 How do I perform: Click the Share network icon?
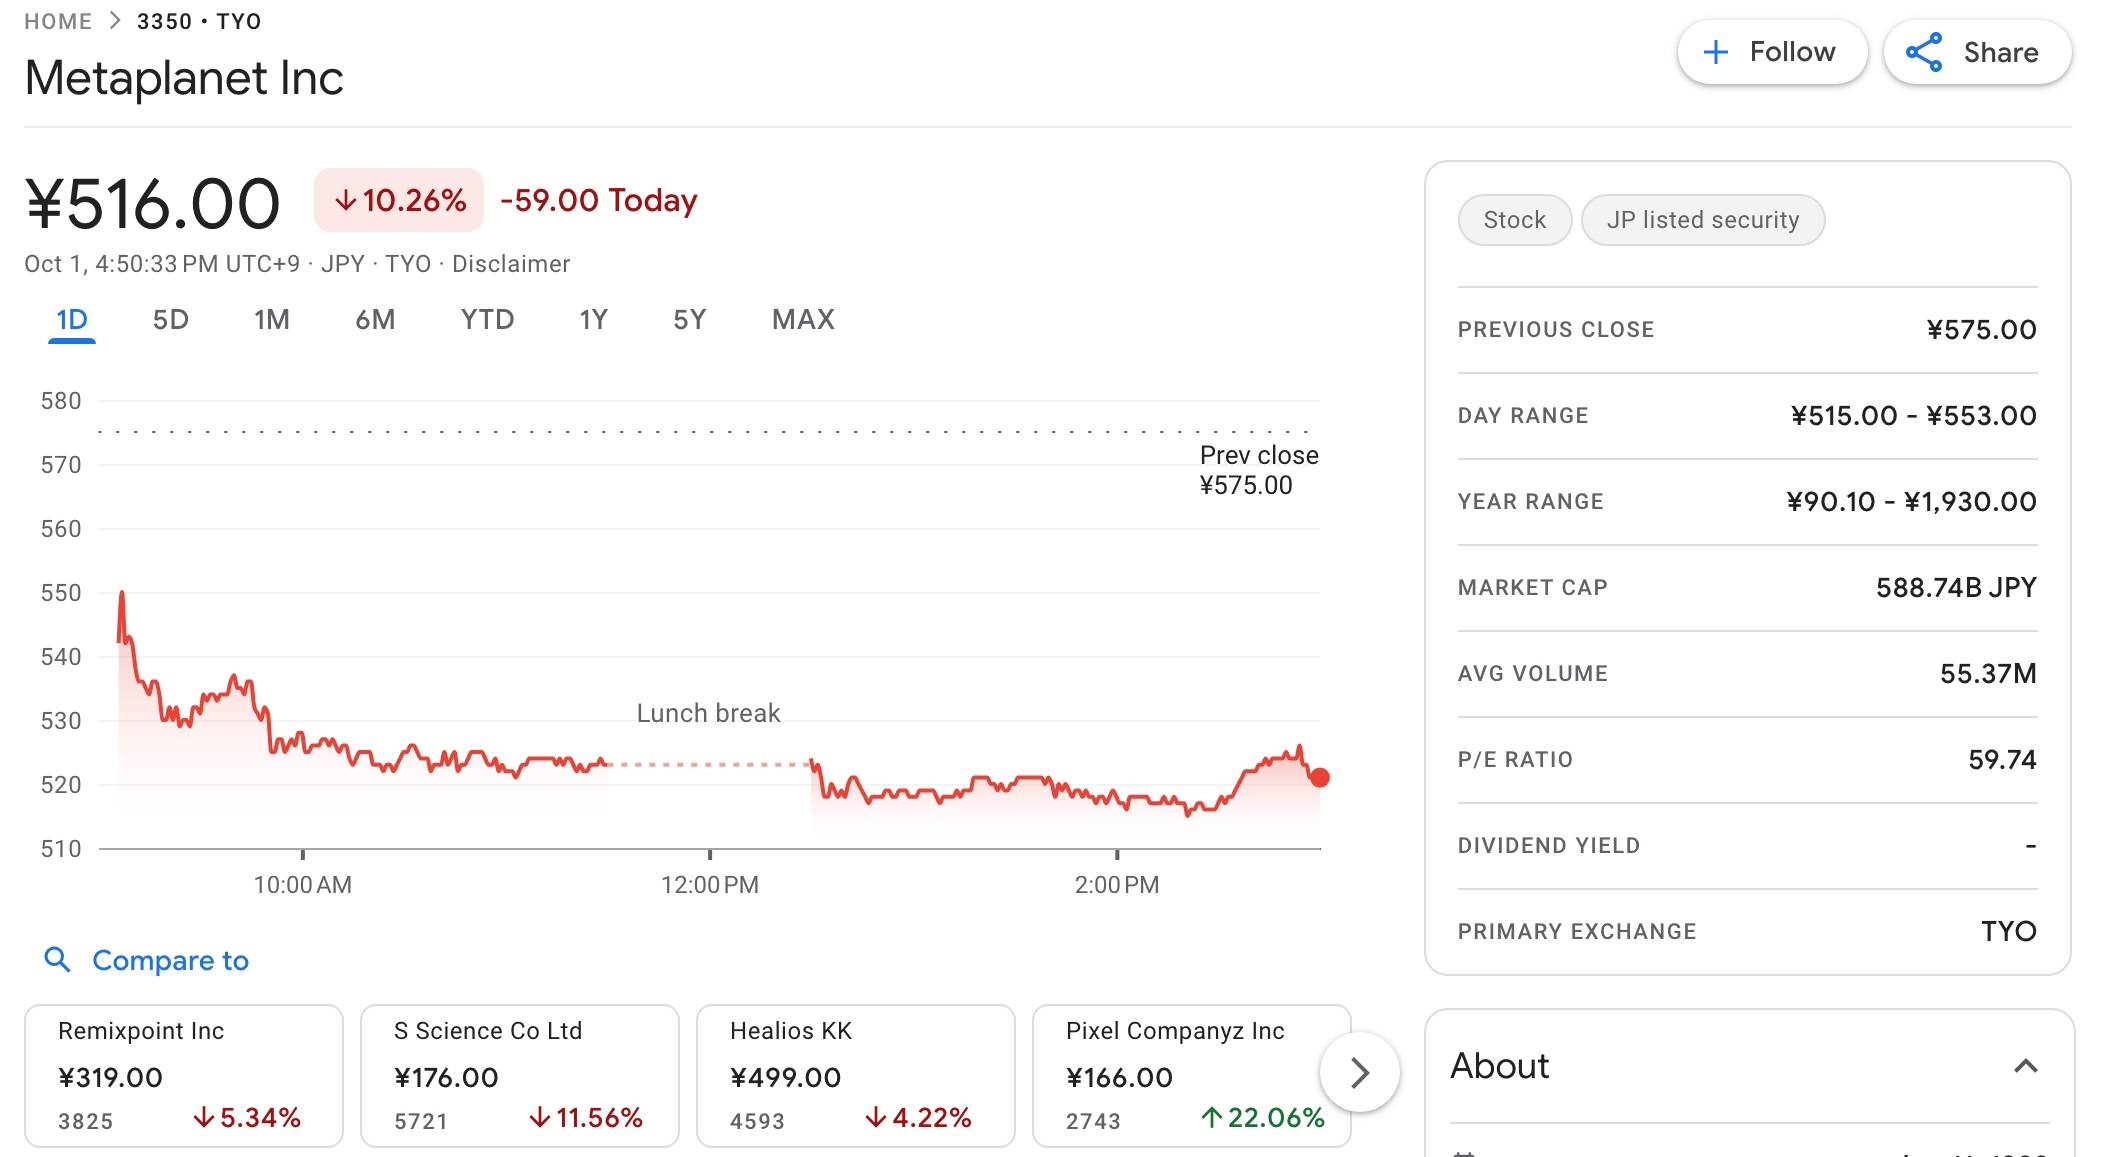[1924, 52]
